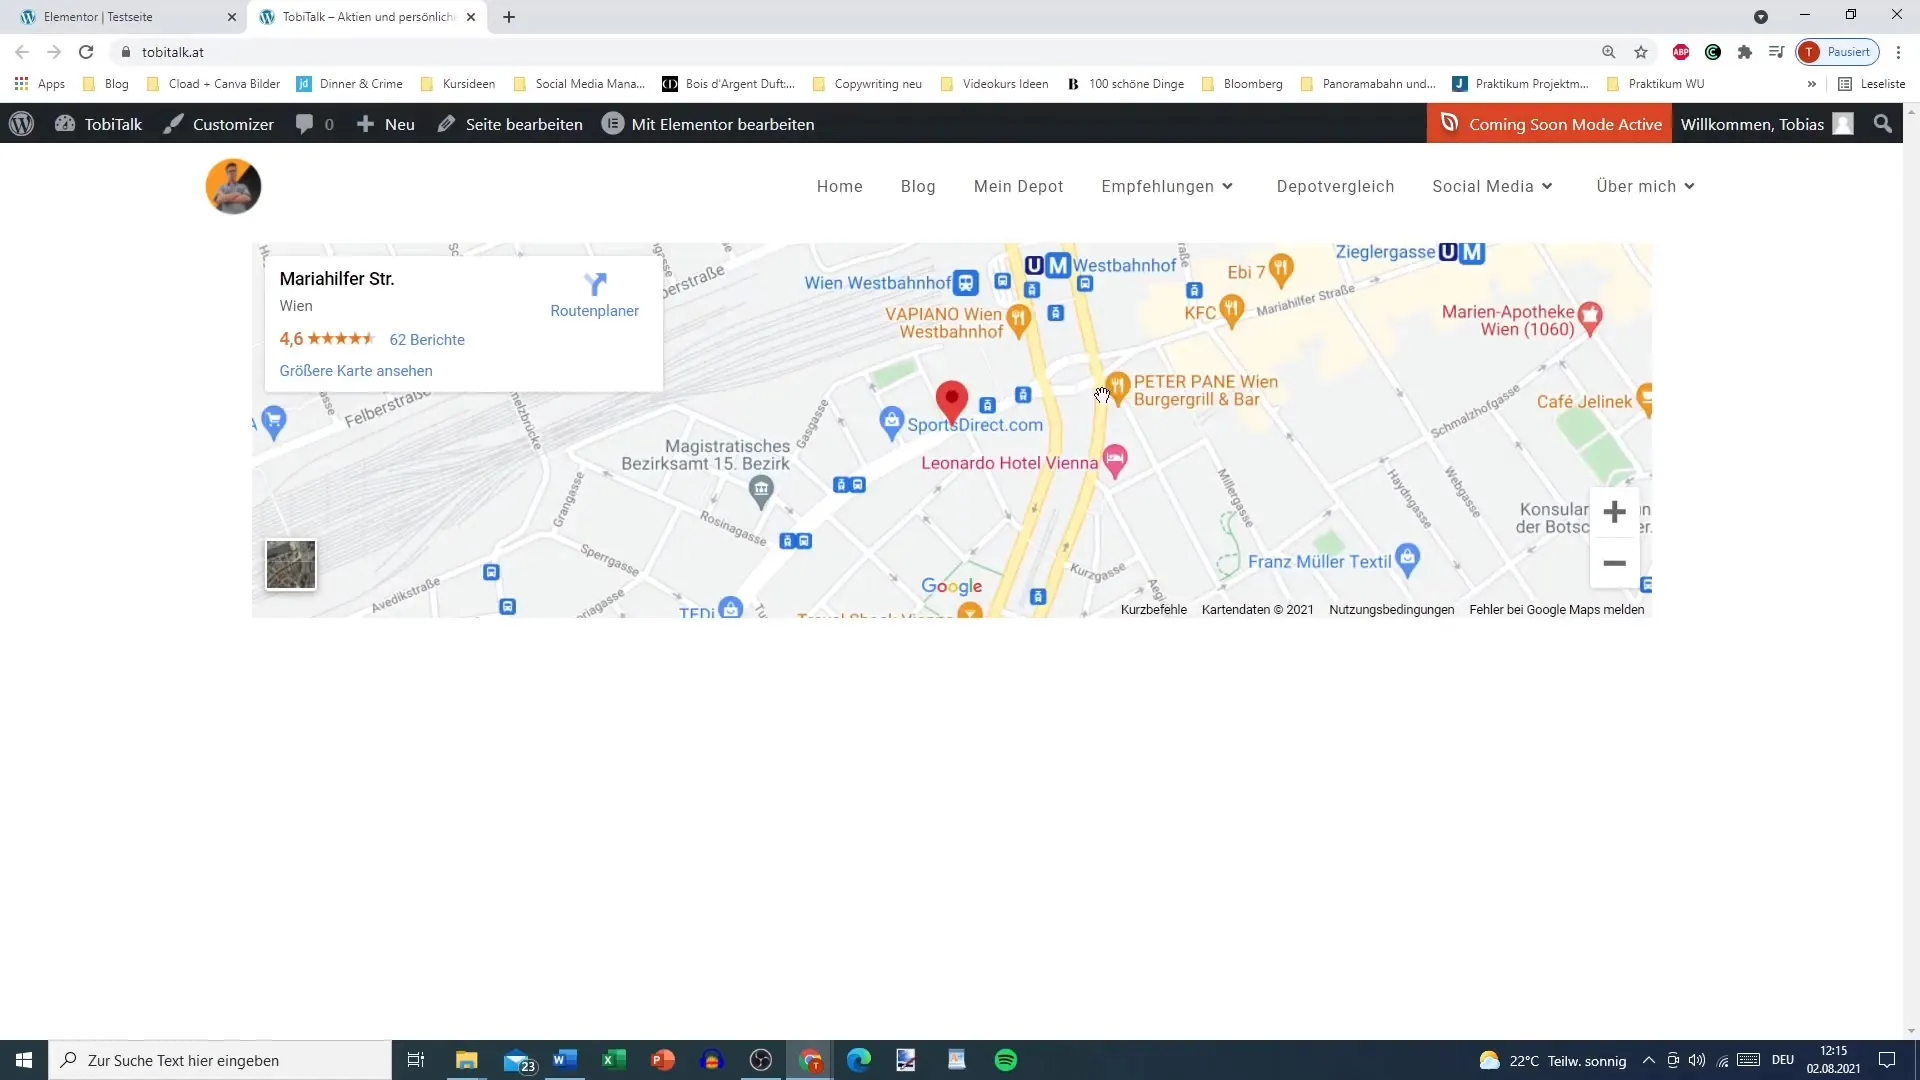Open the Chrome three-dot menu
1920x1080 pixels.
(x=1898, y=52)
